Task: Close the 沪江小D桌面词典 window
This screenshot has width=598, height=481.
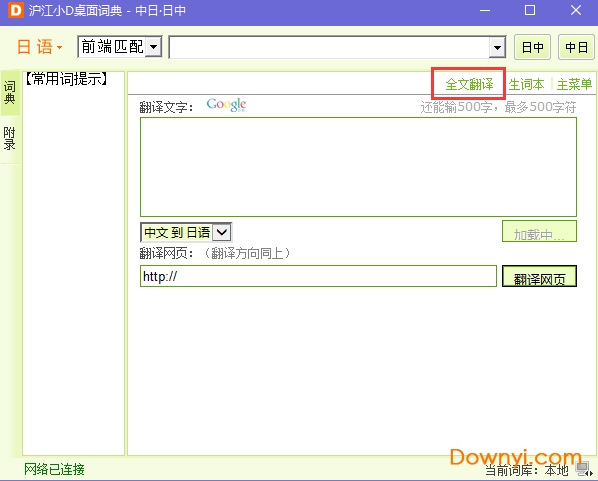Action: pos(575,10)
